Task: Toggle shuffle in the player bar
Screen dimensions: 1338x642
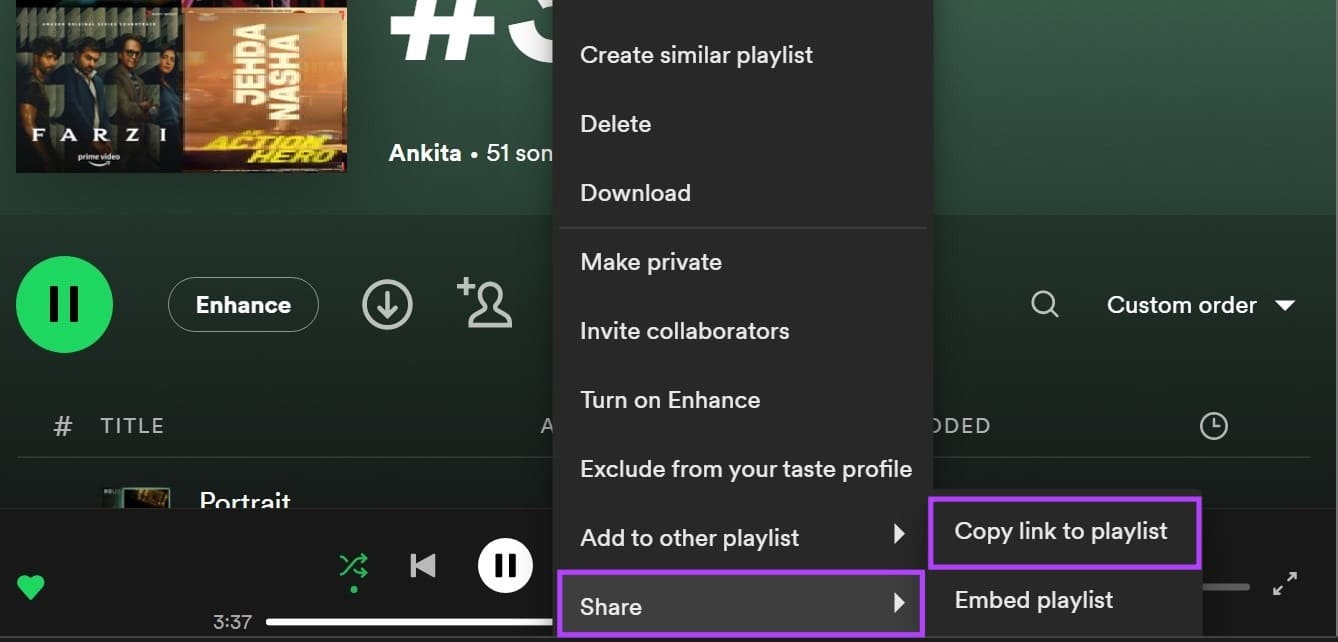Action: (353, 566)
